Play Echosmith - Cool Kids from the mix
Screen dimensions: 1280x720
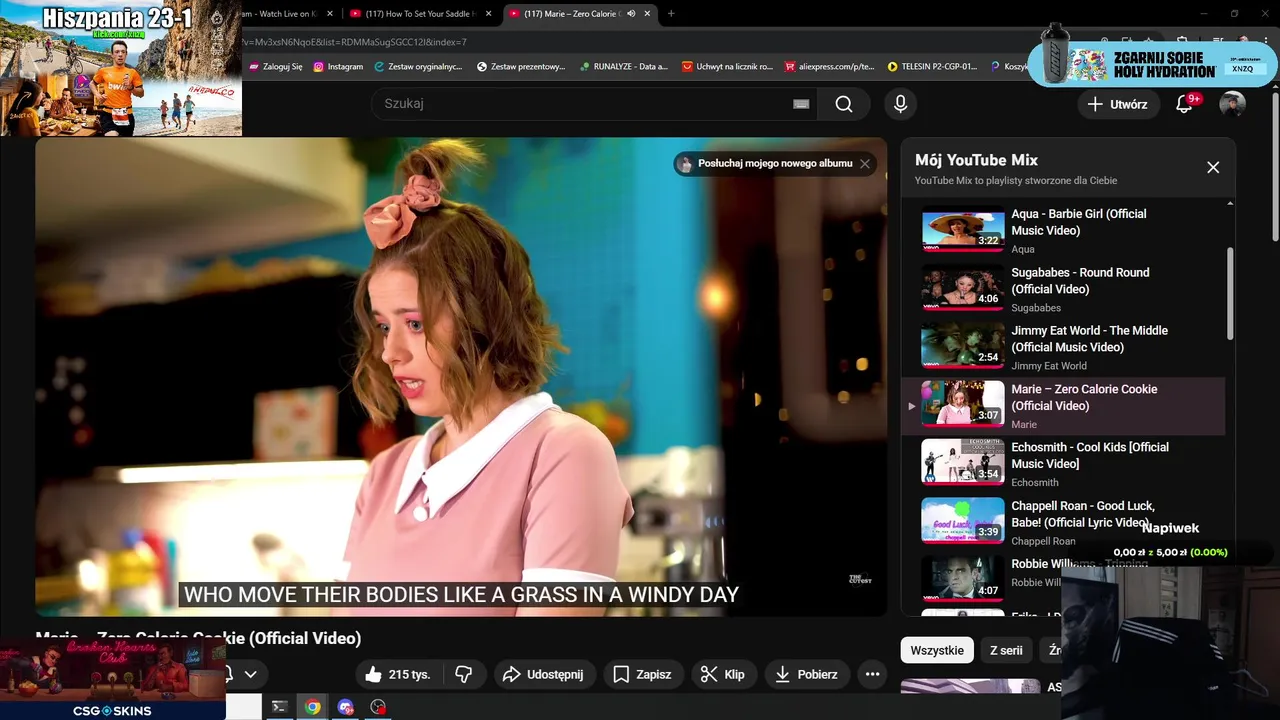pyautogui.click(x=1090, y=455)
